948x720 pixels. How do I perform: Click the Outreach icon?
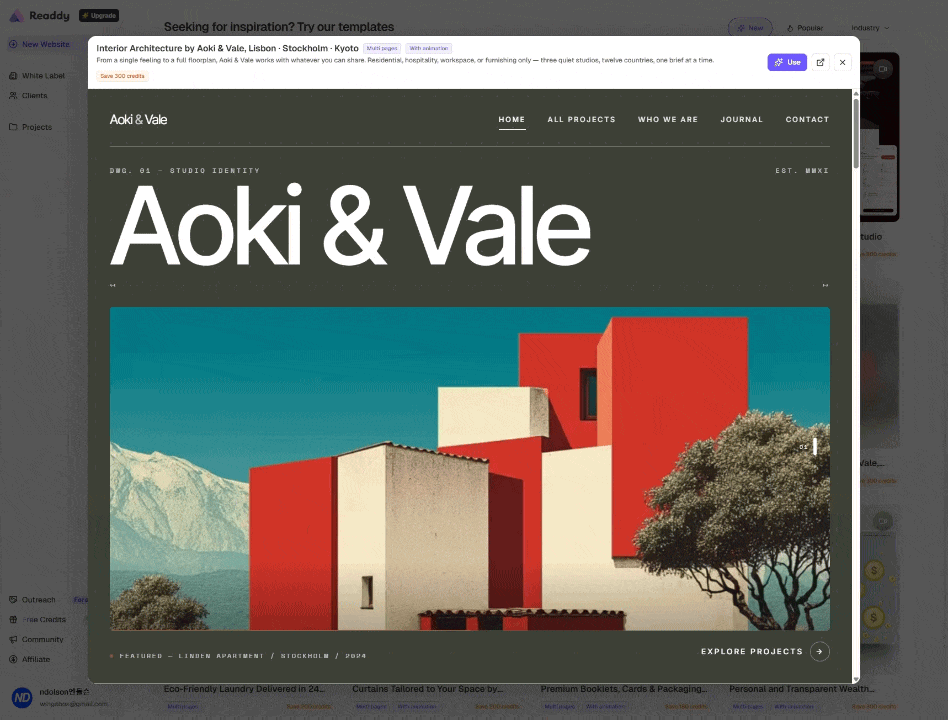[x=13, y=600]
